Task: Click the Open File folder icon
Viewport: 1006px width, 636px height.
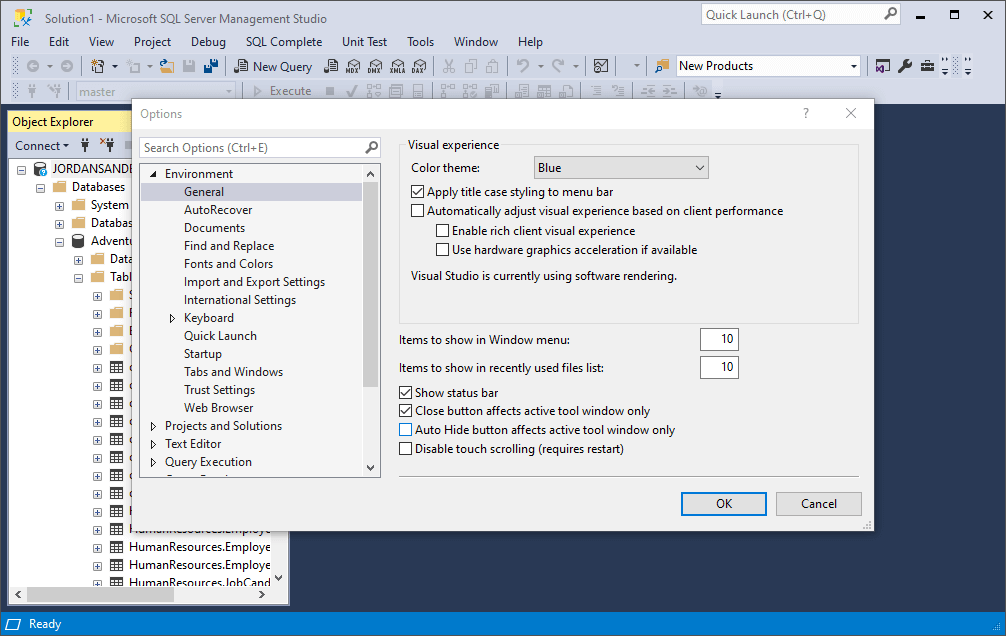Action: (167, 66)
